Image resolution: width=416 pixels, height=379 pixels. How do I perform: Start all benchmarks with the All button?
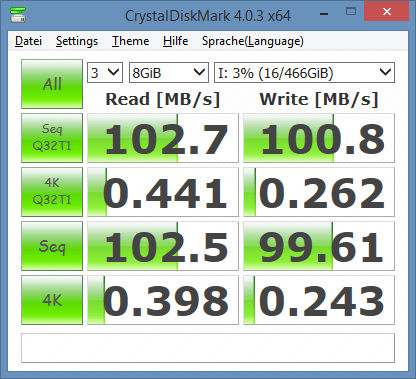point(52,84)
